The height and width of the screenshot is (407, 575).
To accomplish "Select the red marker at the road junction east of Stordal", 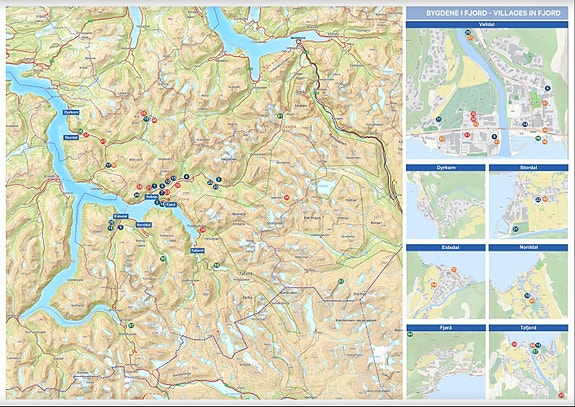I will 103,142.
